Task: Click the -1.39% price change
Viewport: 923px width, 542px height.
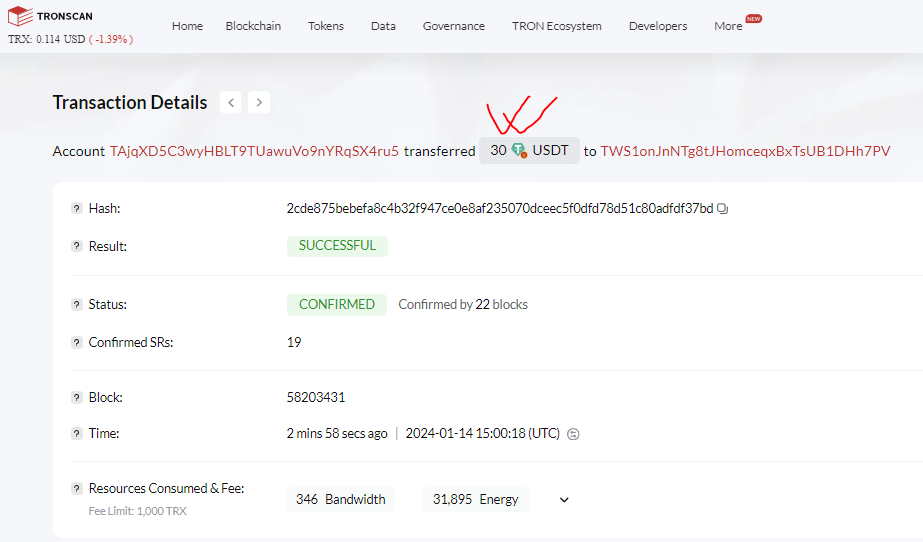Action: (111, 39)
